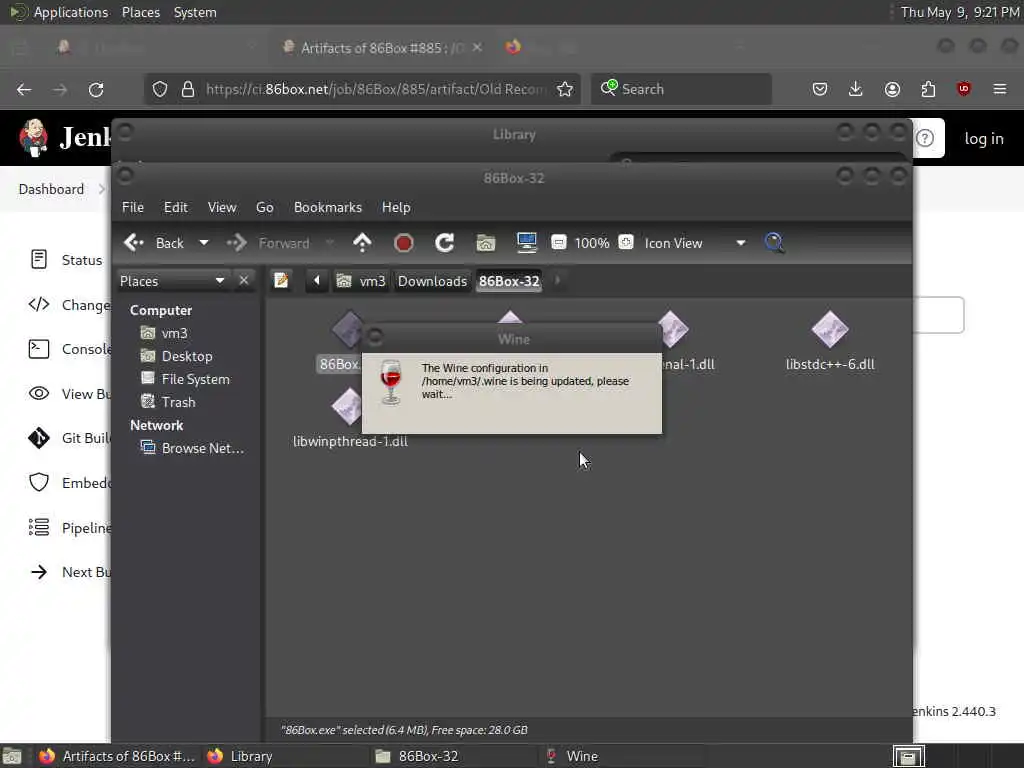Select 86Box-32 path bar button
1024x768 pixels.
point(509,281)
